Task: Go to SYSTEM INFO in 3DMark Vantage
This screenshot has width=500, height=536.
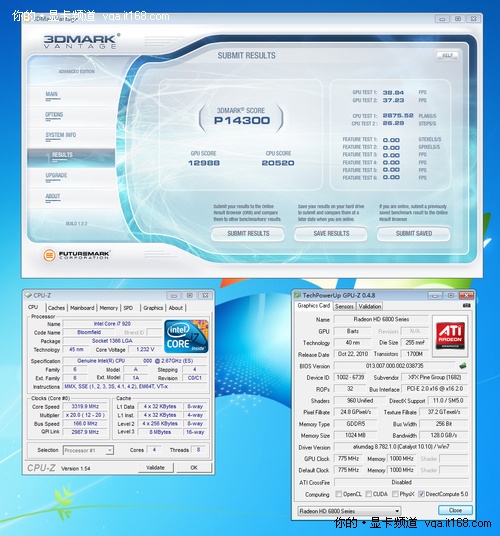Action: pos(61,135)
